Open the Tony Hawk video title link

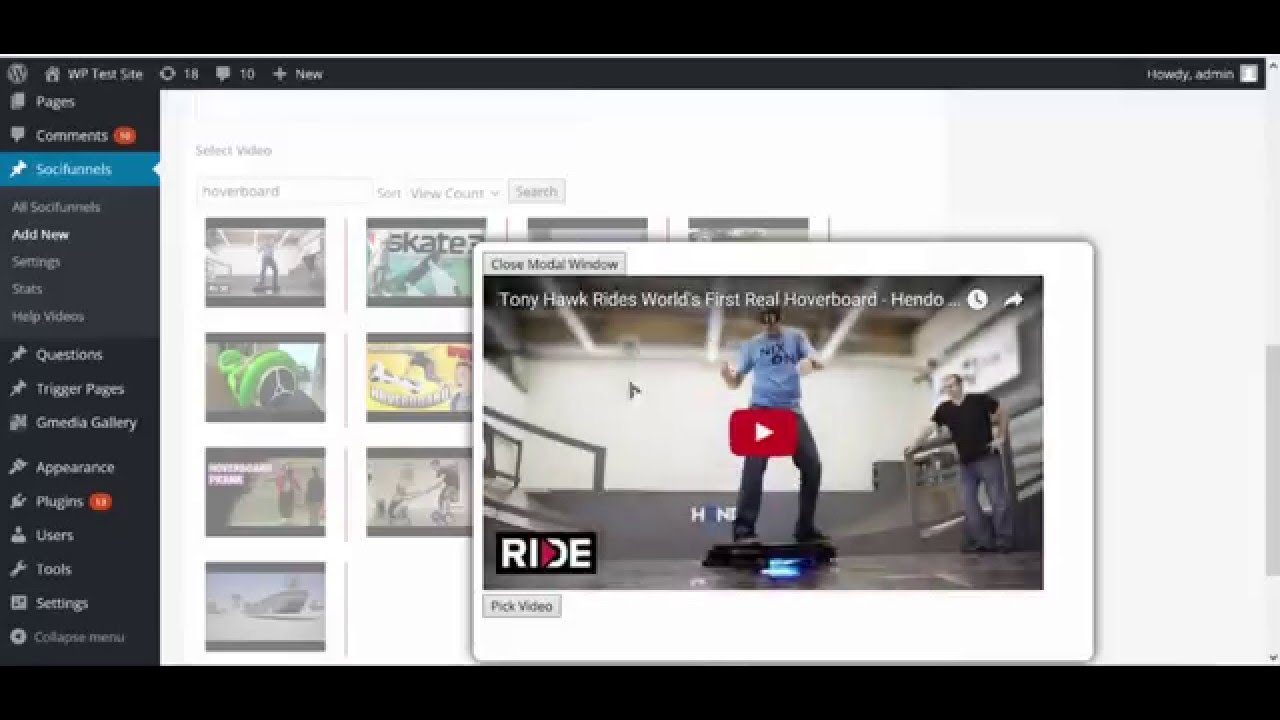pos(729,299)
